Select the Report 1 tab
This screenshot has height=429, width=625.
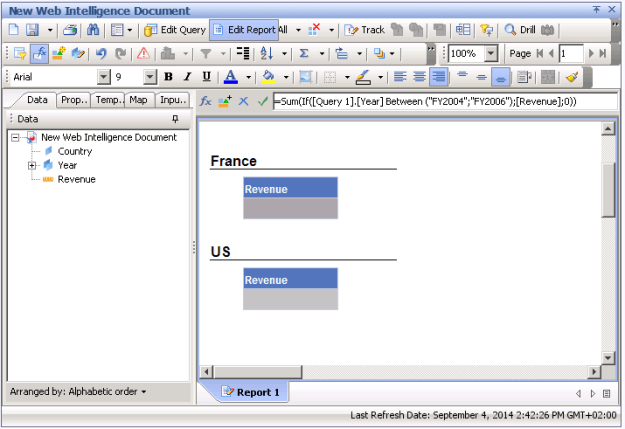pos(251,392)
